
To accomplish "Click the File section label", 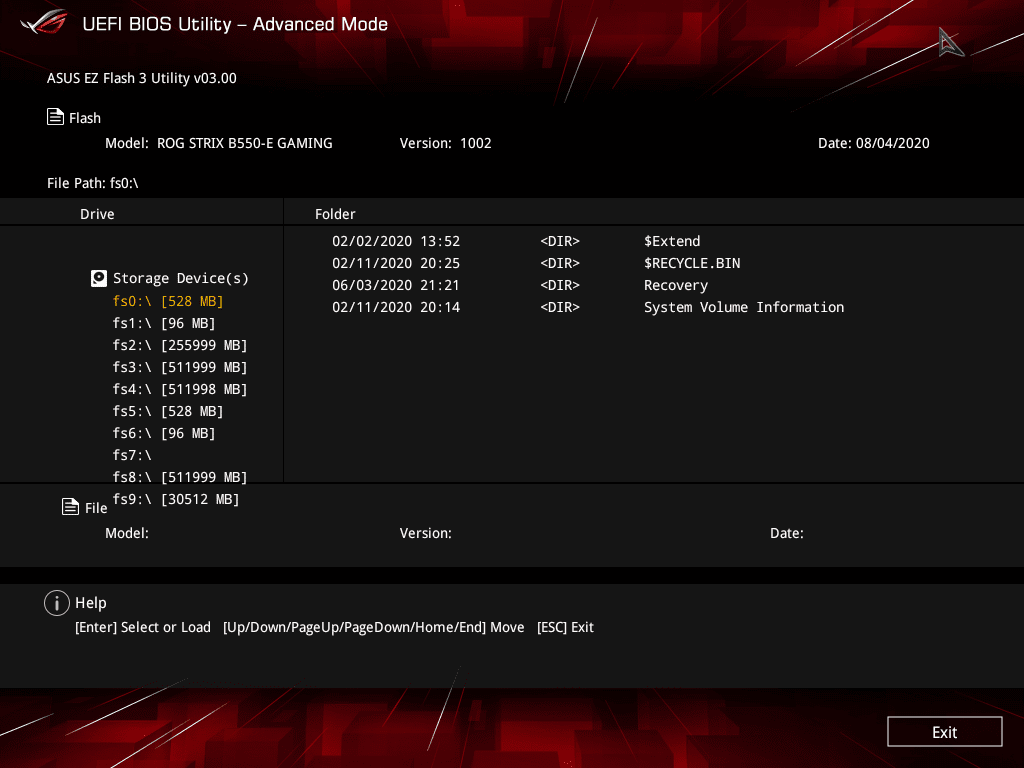I will pos(96,508).
